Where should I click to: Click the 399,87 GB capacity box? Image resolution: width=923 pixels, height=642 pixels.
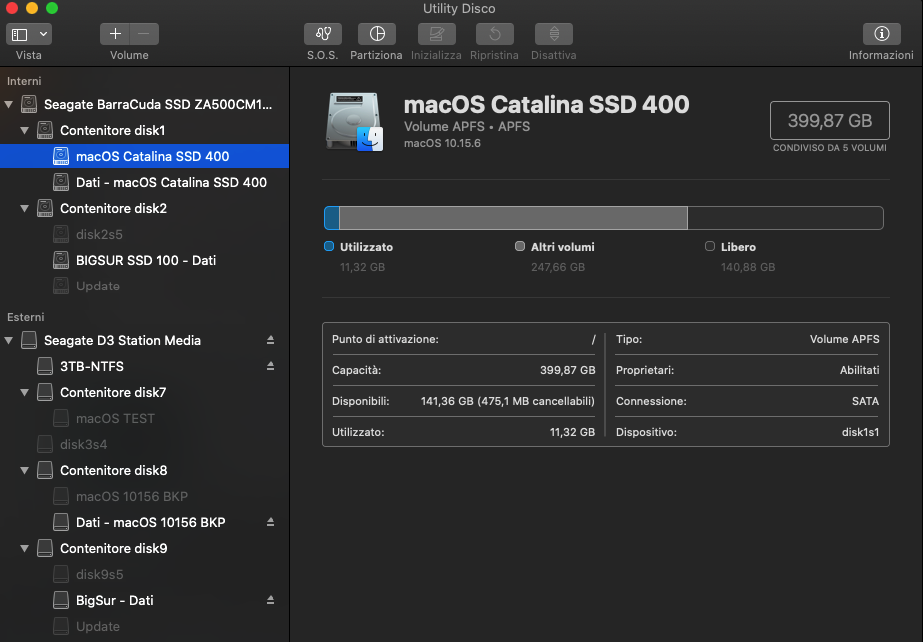829,121
